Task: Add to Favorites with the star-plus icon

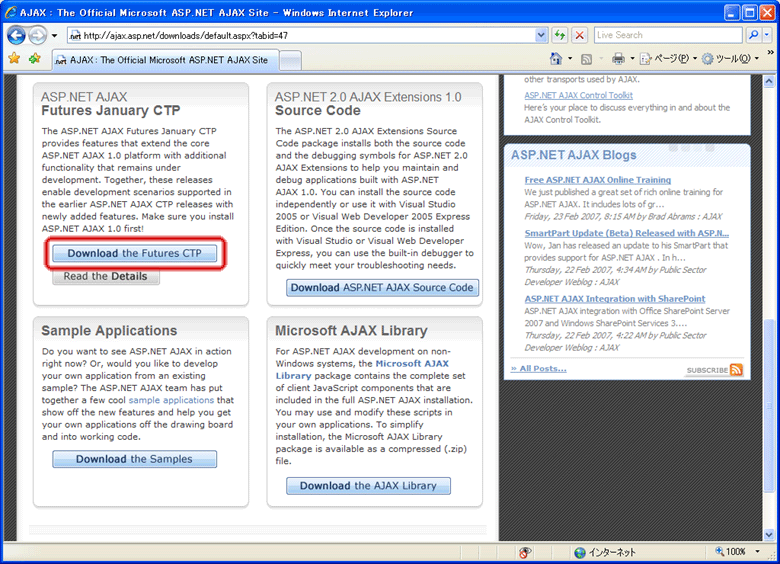Action: [x=35, y=59]
